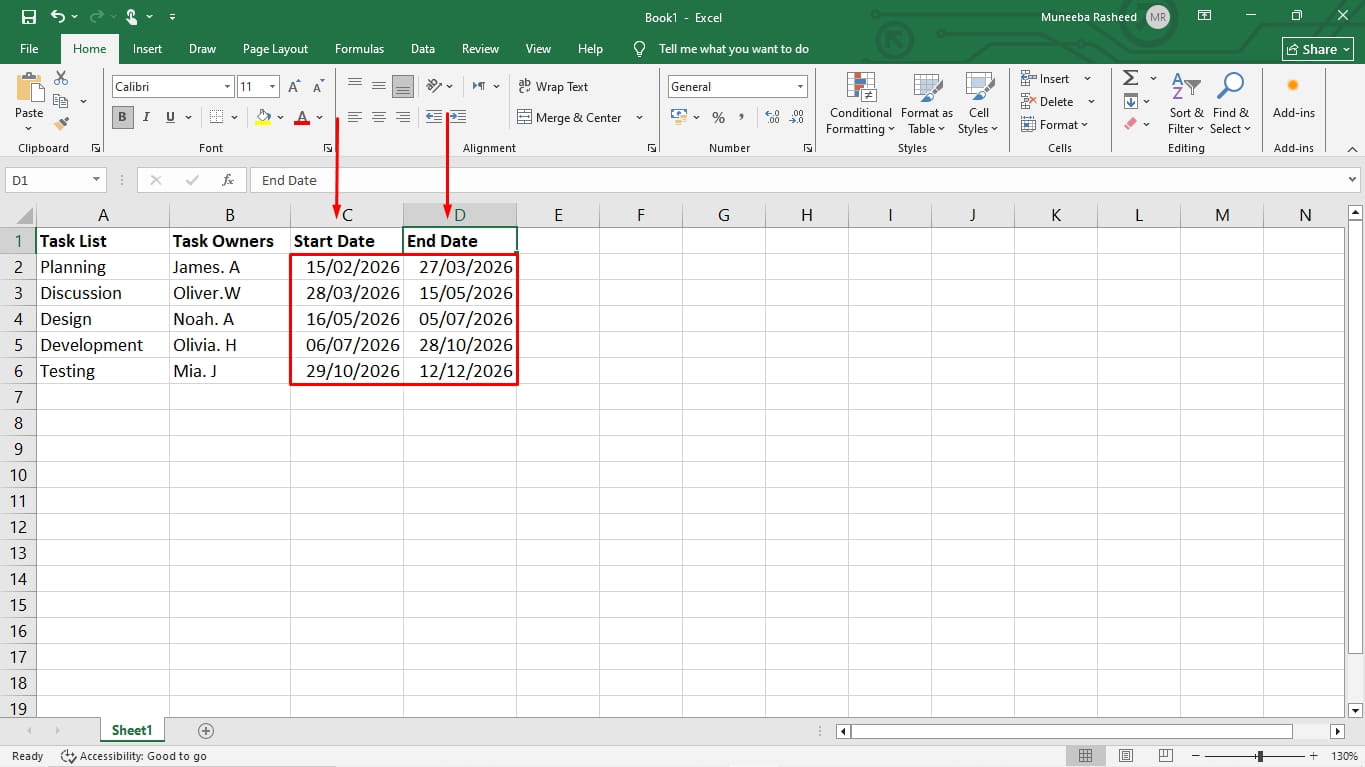Screen dimensions: 1365x767
Task: Click the Format Painter brush icon
Action: (x=61, y=124)
